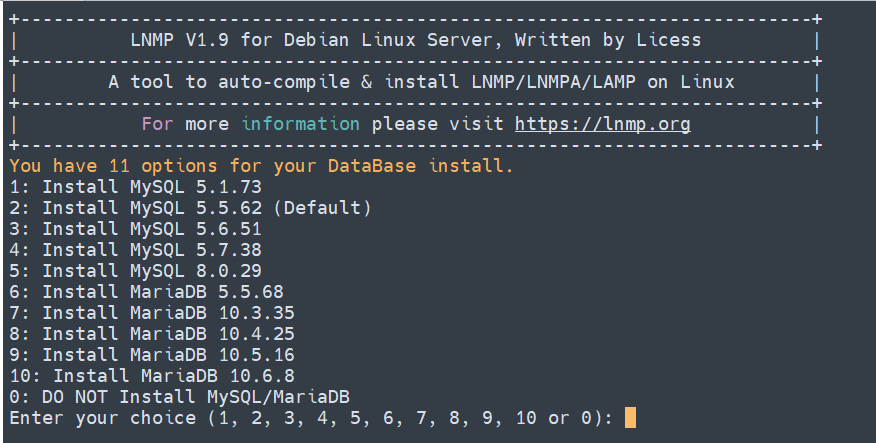The width and height of the screenshot is (876, 443).
Task: Click the LNMP V1.9 title line
Action: coord(415,41)
